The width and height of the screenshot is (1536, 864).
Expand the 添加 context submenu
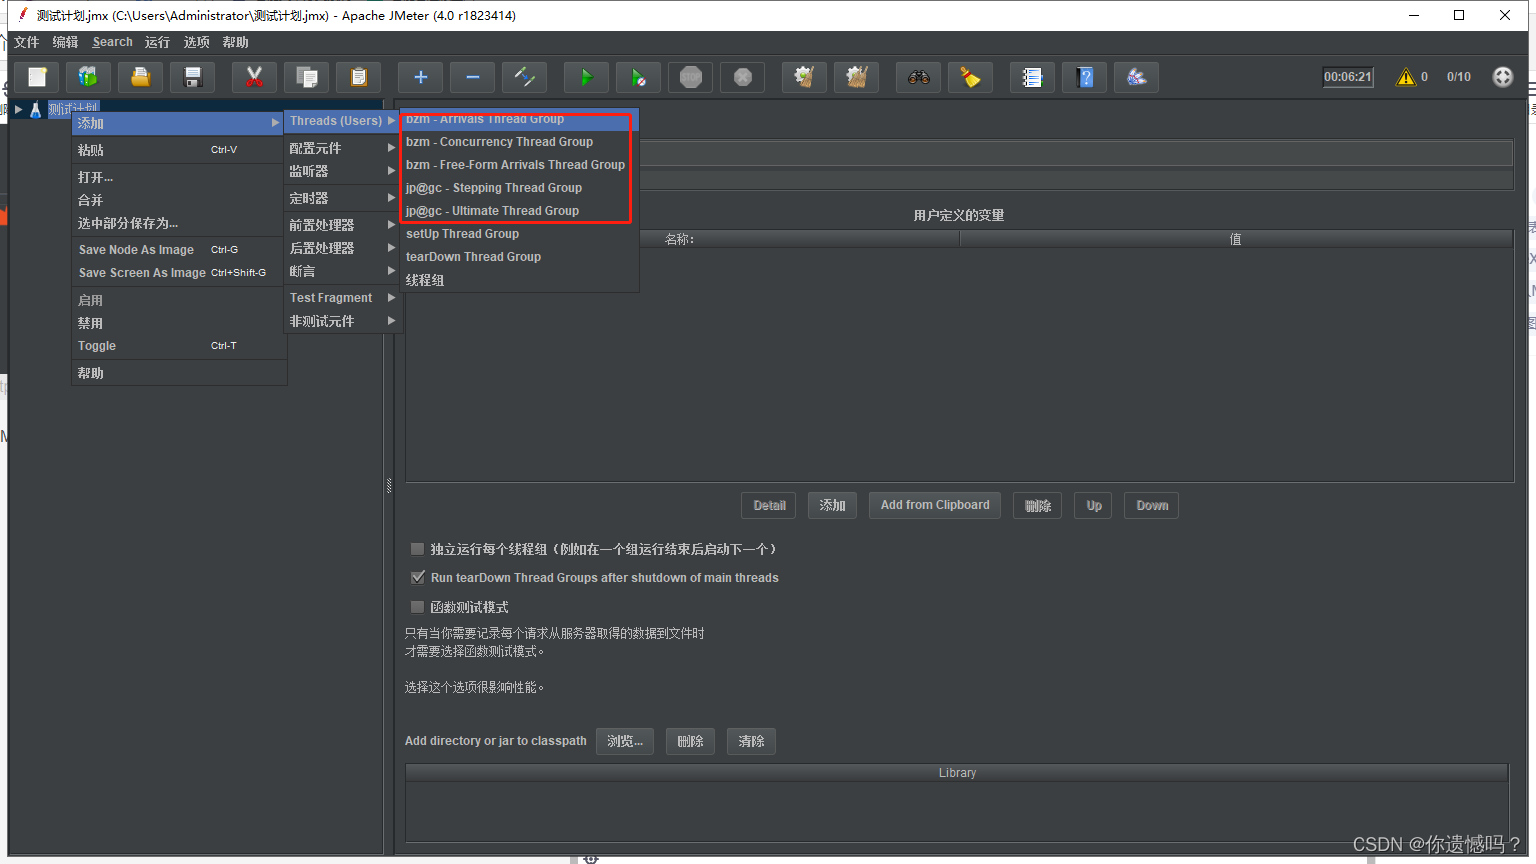point(178,123)
